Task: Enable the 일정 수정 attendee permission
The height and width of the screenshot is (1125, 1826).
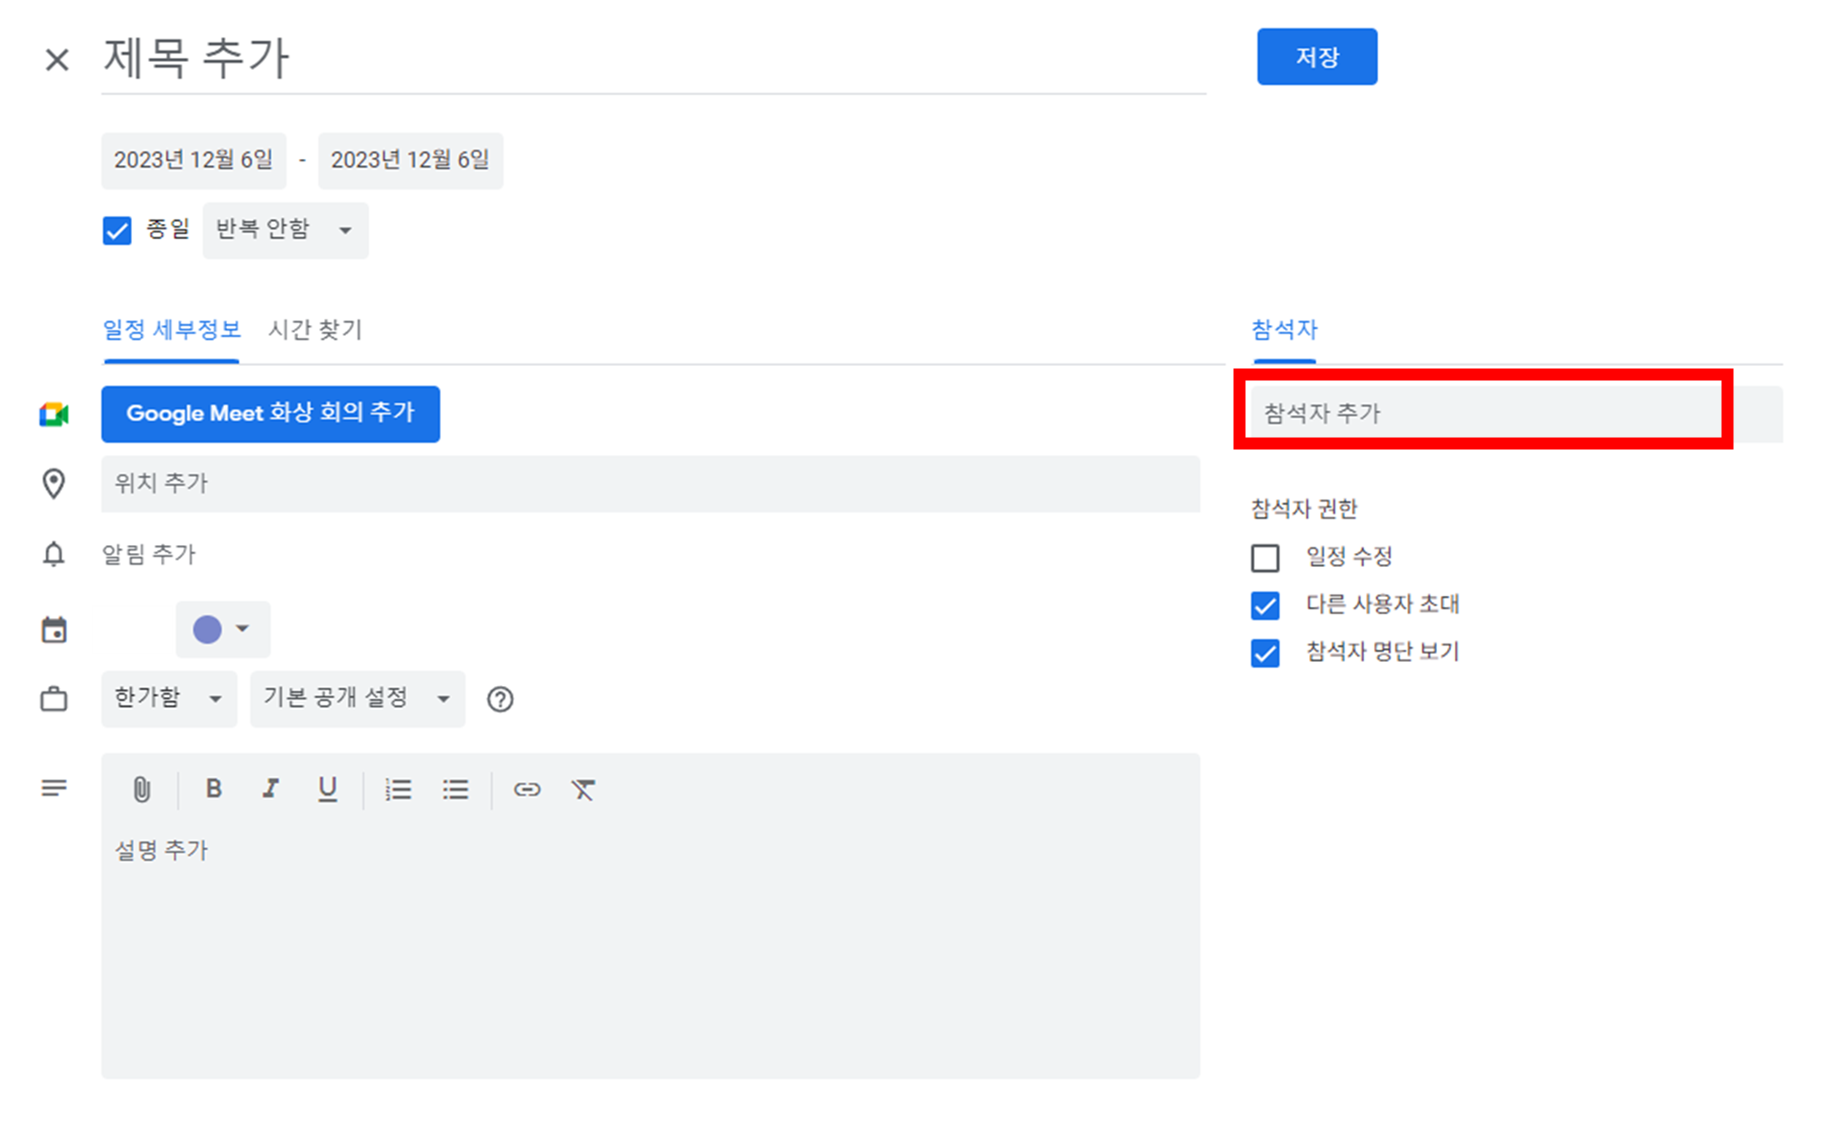Action: coord(1265,557)
